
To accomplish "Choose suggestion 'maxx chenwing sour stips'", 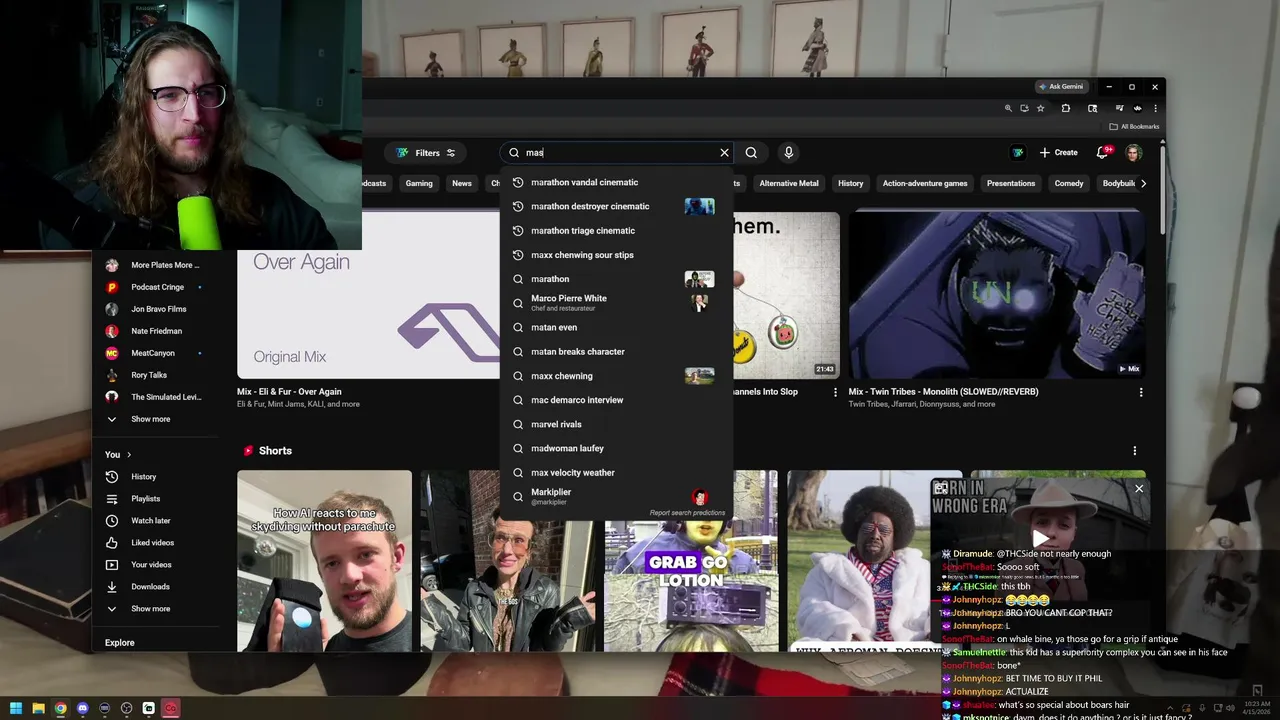I will pyautogui.click(x=616, y=255).
